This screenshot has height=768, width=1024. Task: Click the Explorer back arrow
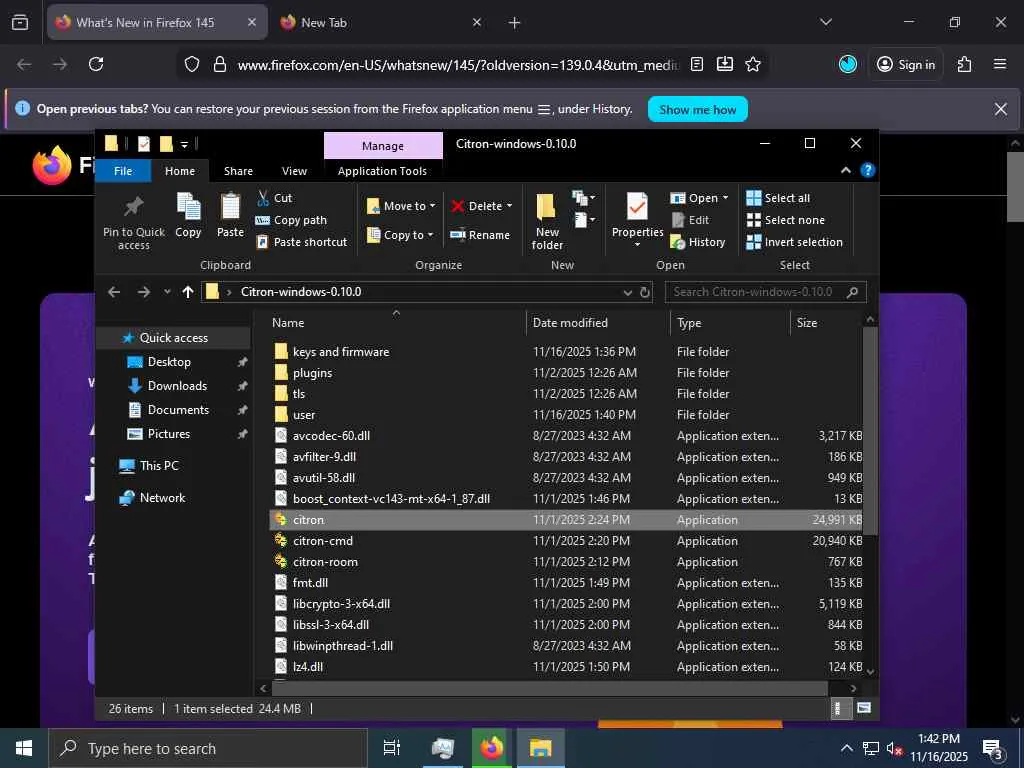click(x=114, y=292)
